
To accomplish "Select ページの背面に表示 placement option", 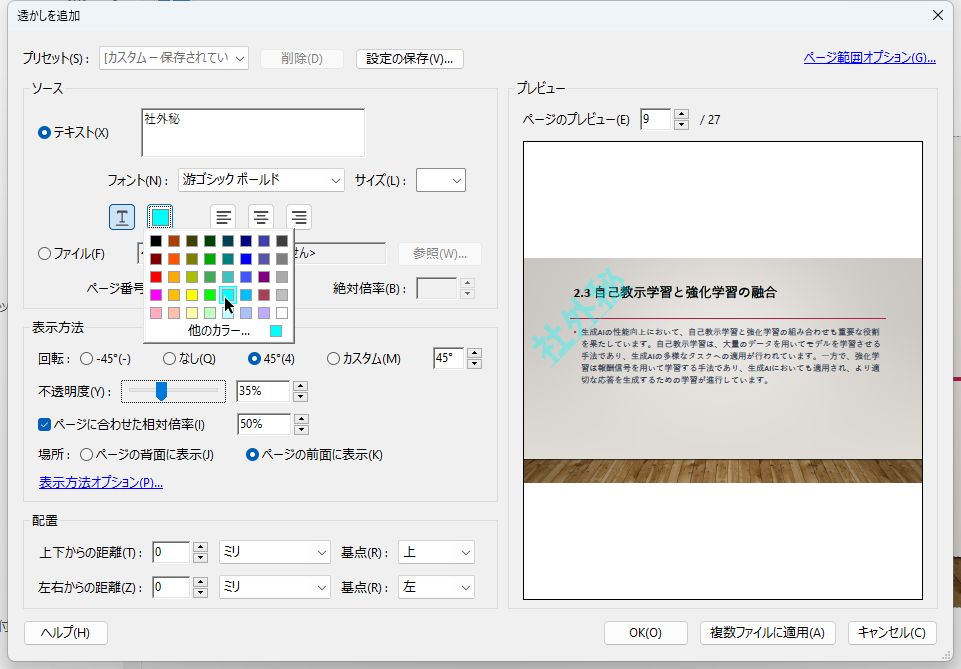I will pos(88,452).
